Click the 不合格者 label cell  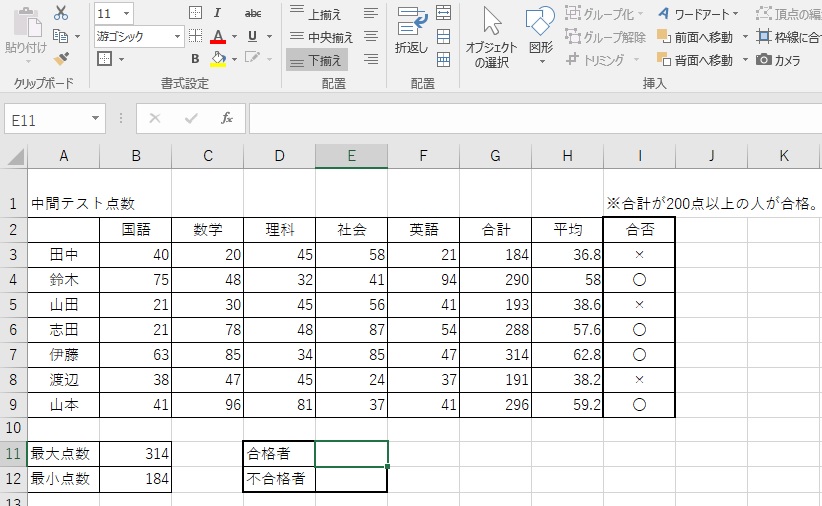tap(279, 479)
